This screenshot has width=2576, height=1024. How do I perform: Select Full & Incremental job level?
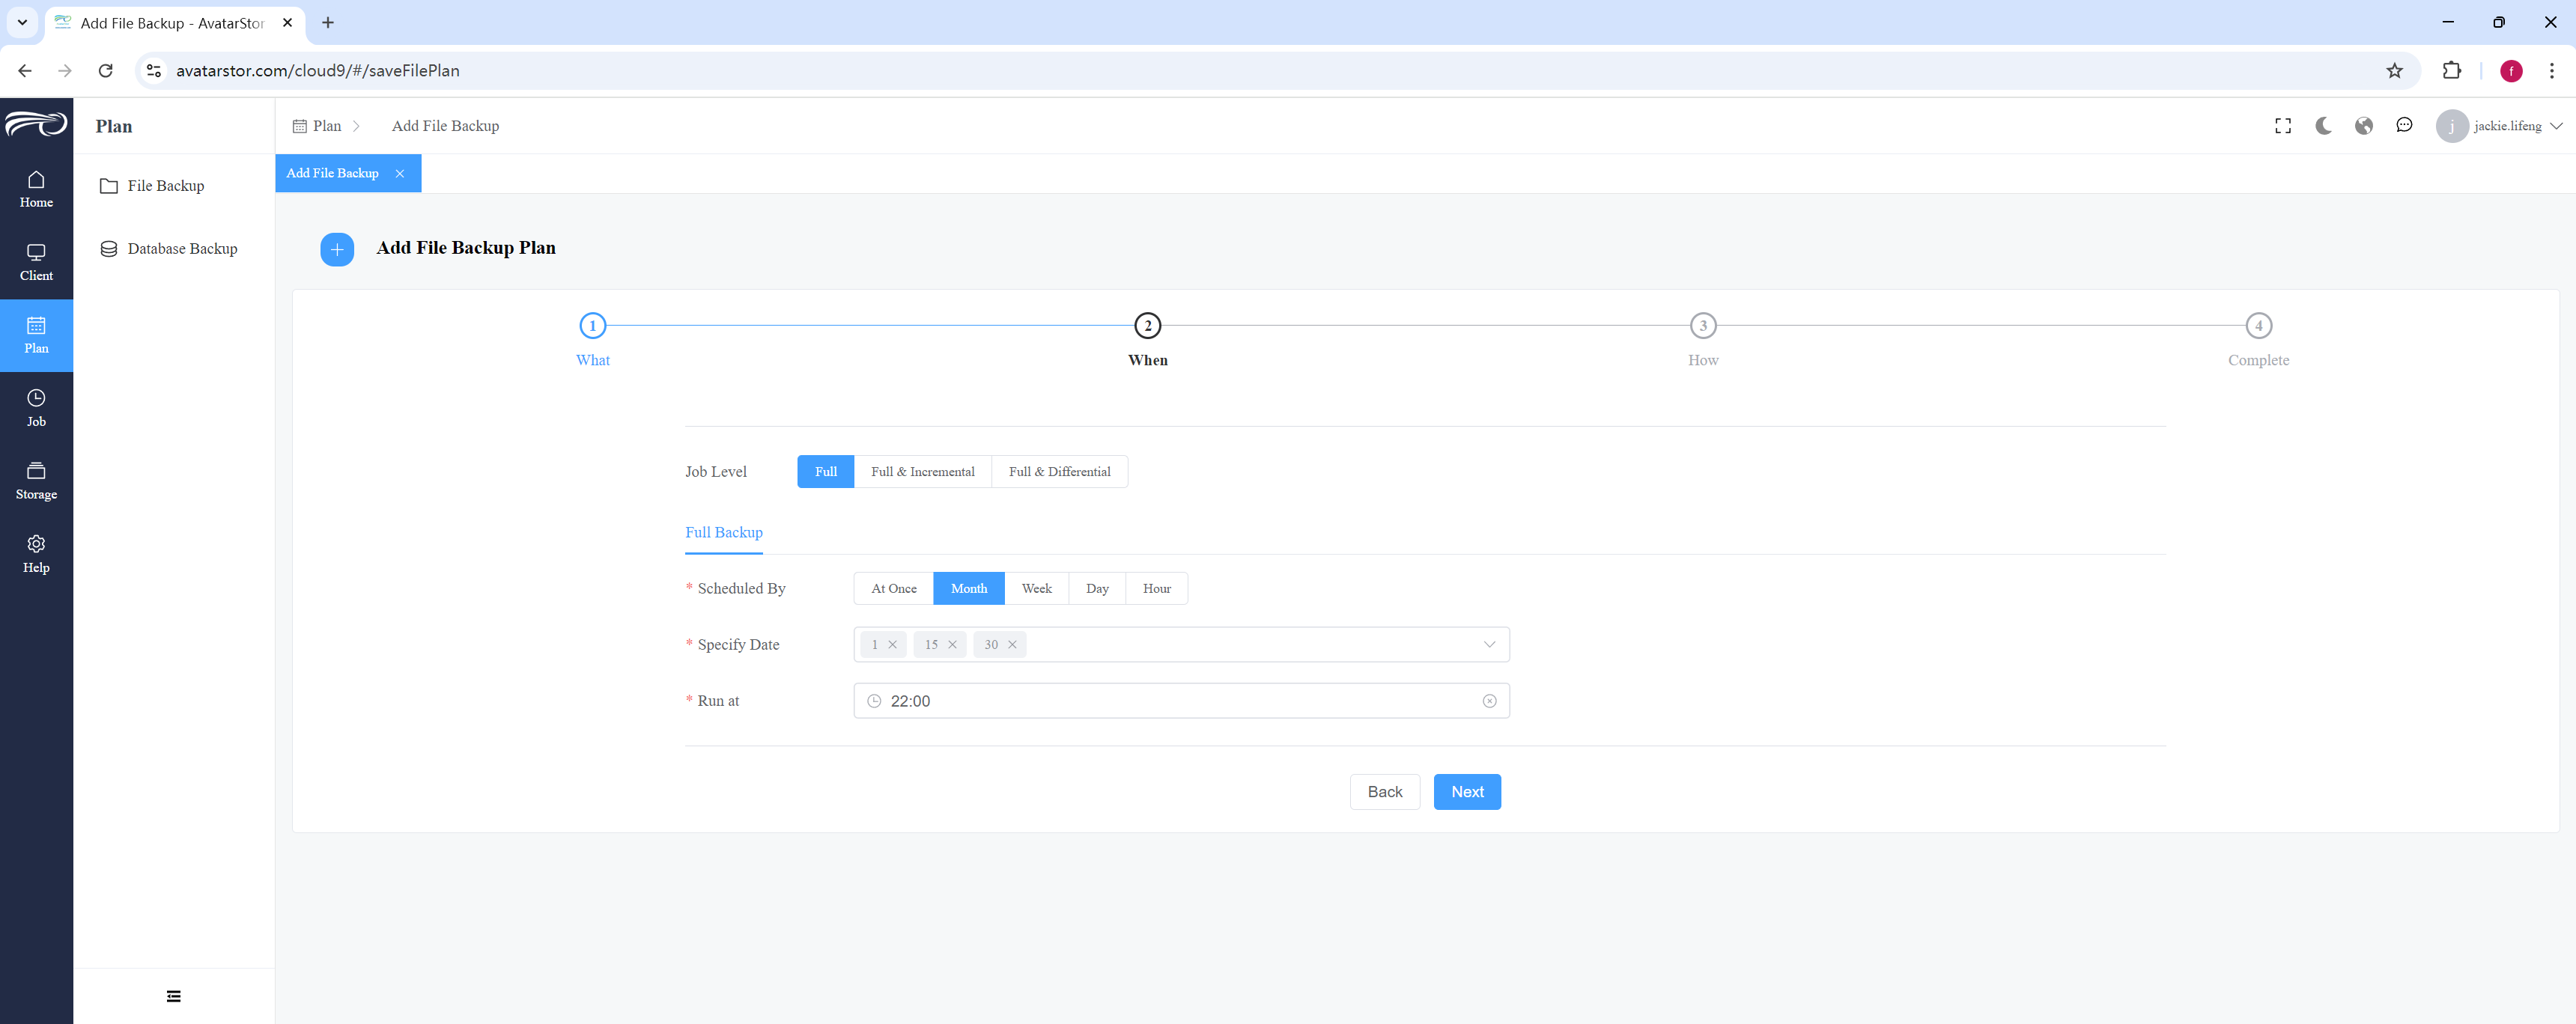922,472
